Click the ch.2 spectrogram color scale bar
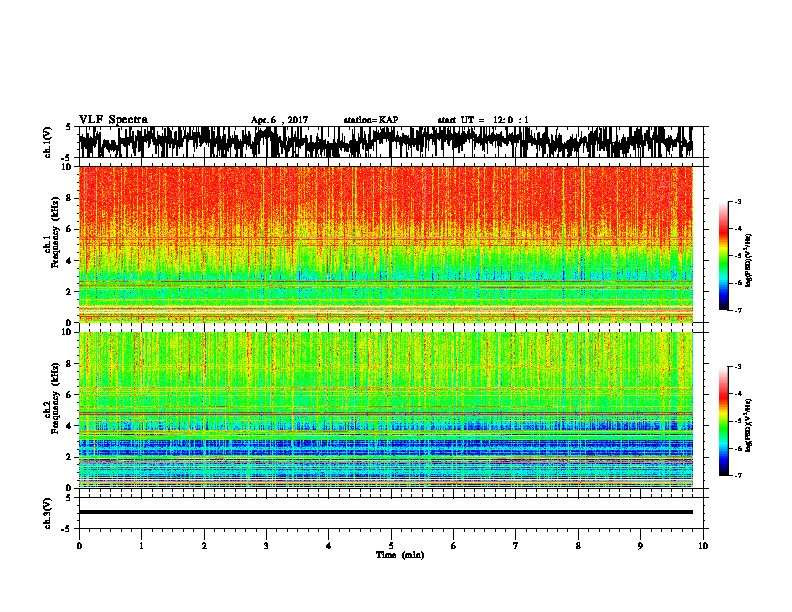The width and height of the screenshot is (792, 612). [724, 421]
